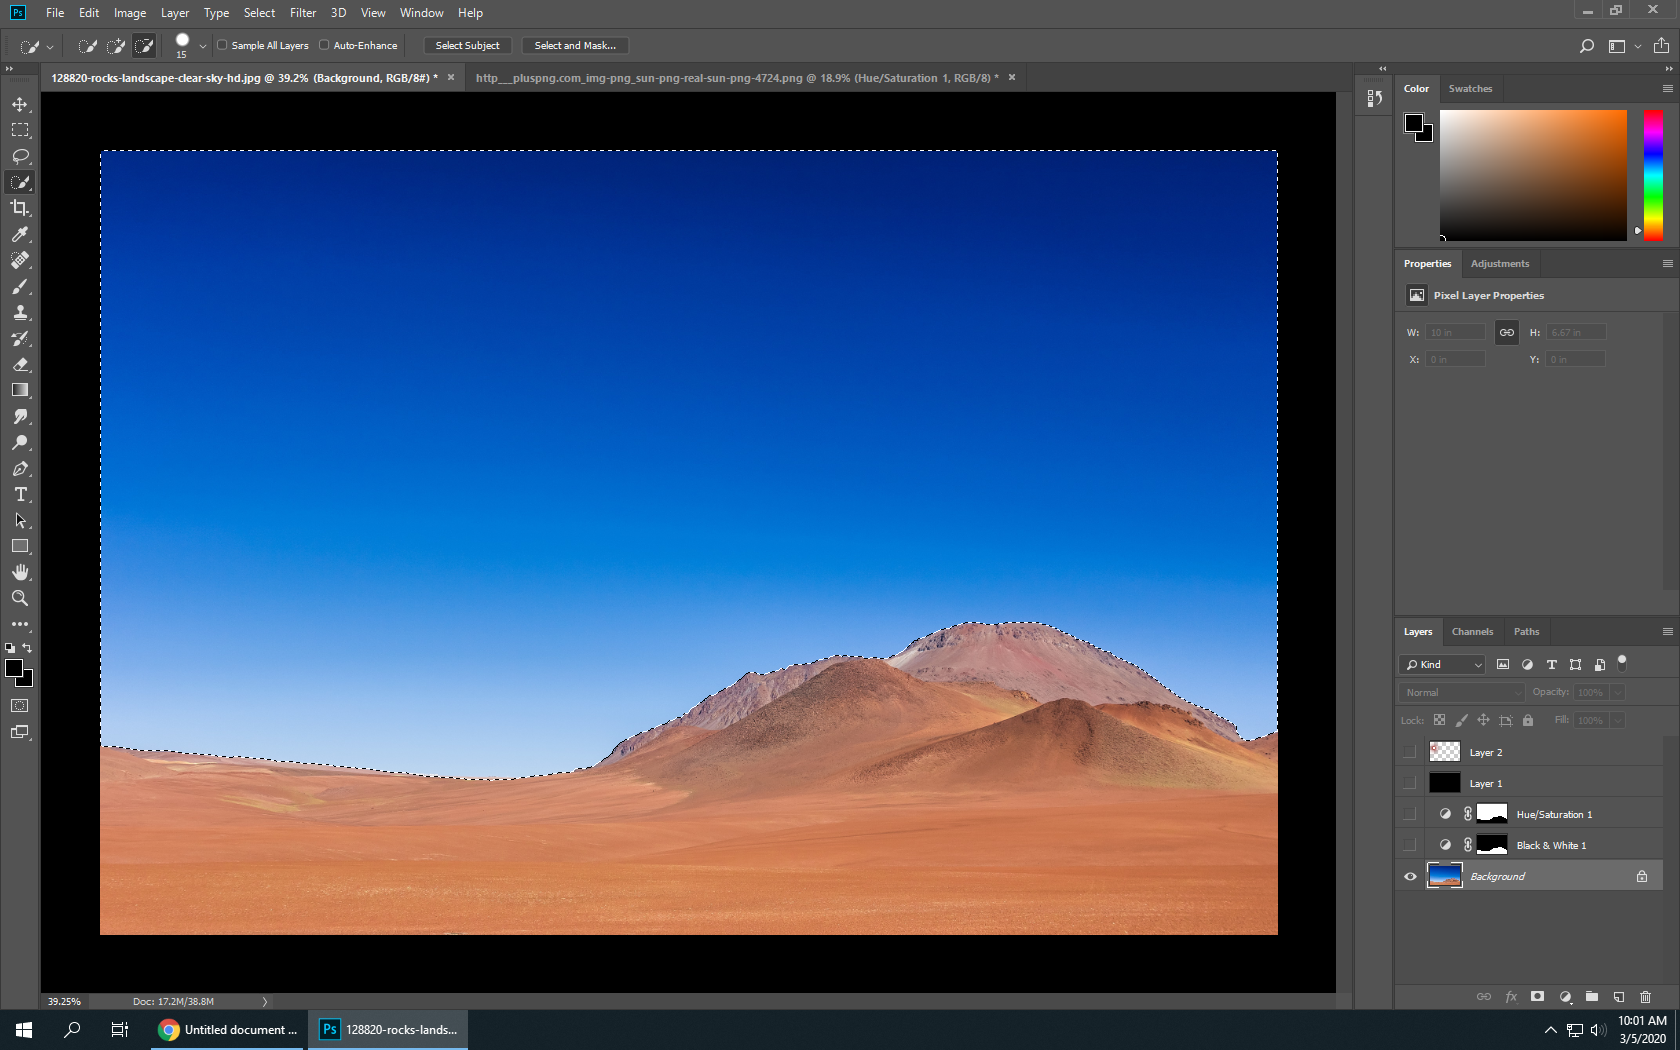Switch to the sun PNG document tab
Viewport: 1680px width, 1050px height.
736,78
